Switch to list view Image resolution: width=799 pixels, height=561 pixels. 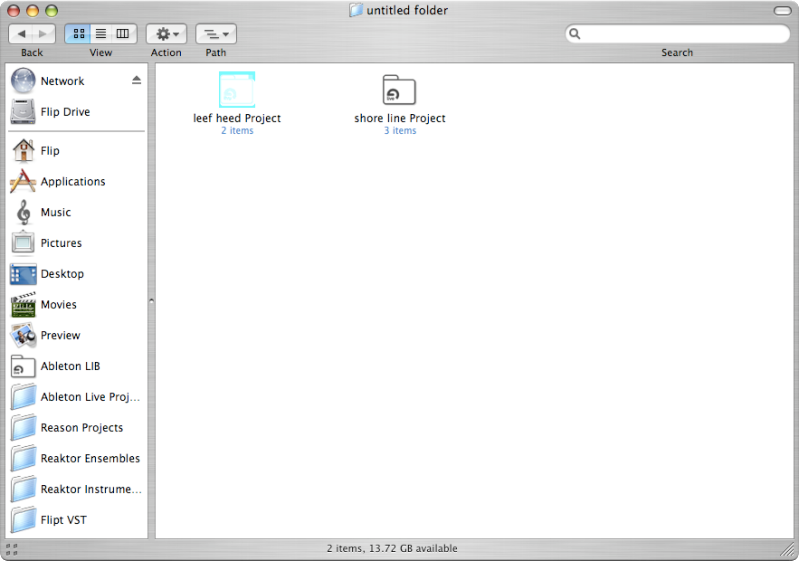[101, 34]
